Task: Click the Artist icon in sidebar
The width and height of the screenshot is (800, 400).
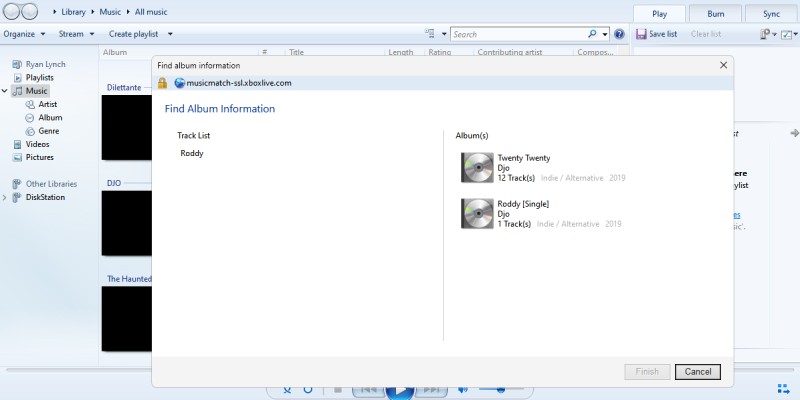Action: (30, 104)
